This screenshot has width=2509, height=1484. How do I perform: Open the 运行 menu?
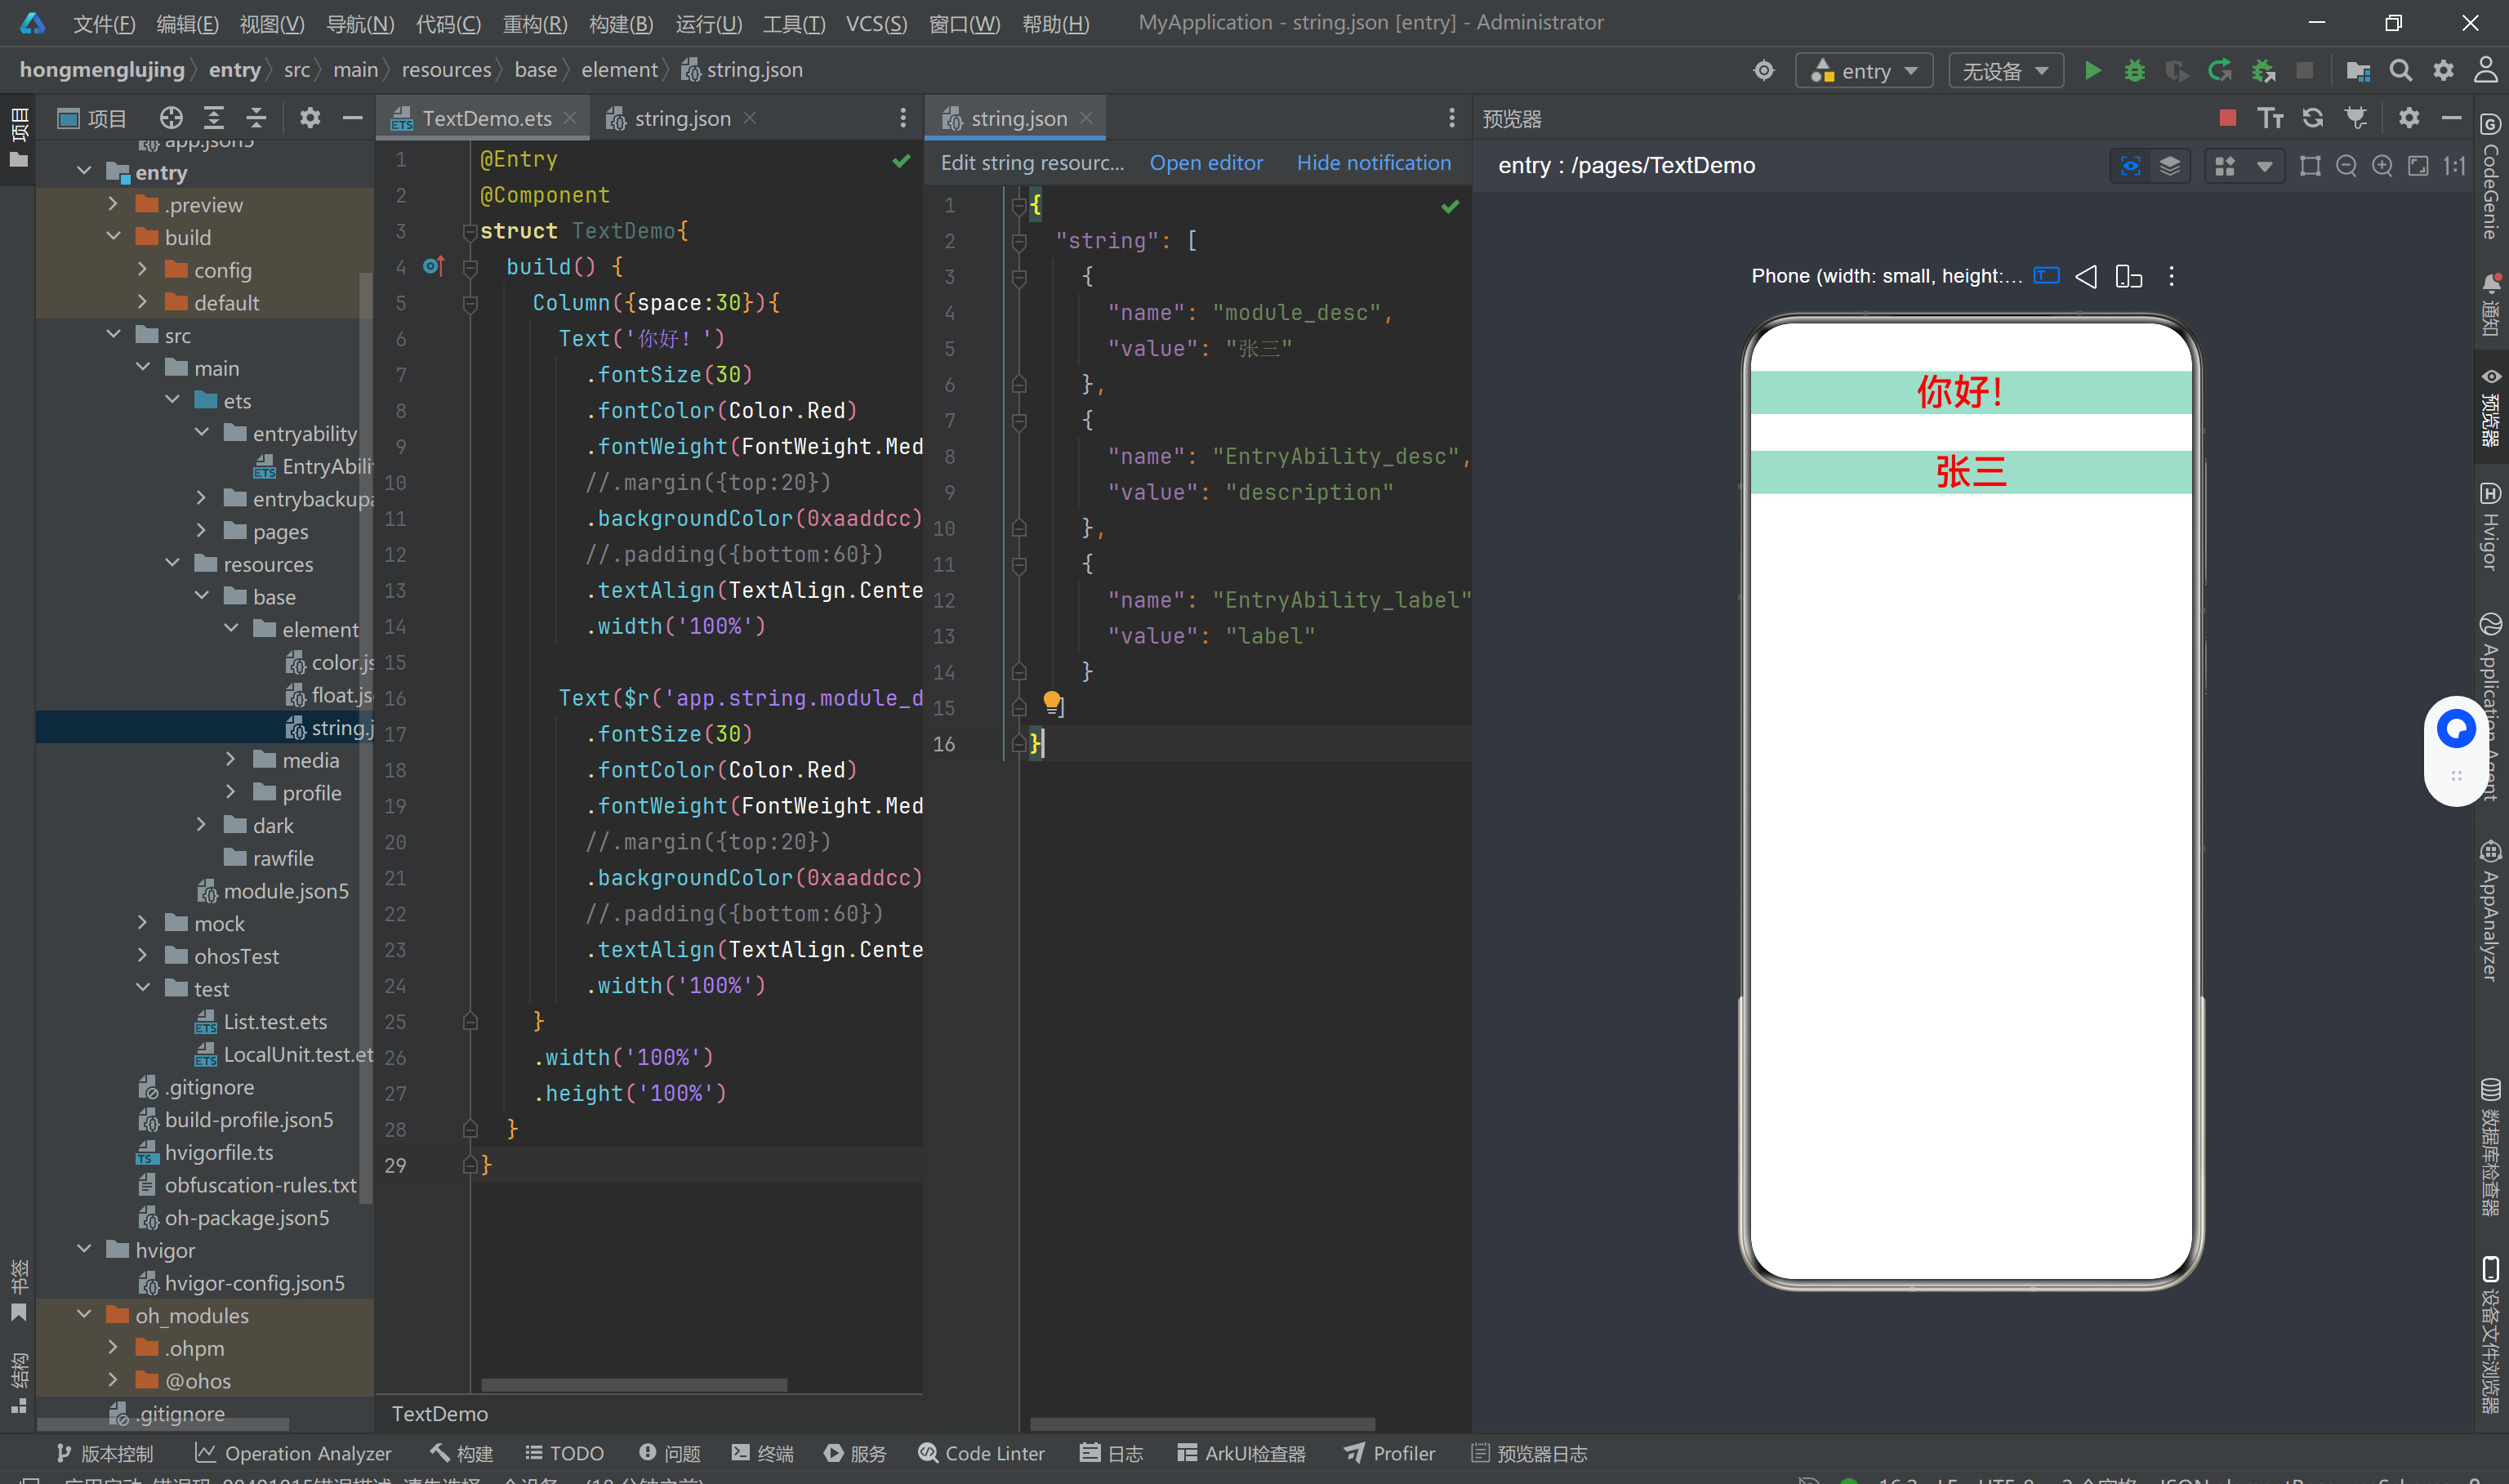click(708, 23)
